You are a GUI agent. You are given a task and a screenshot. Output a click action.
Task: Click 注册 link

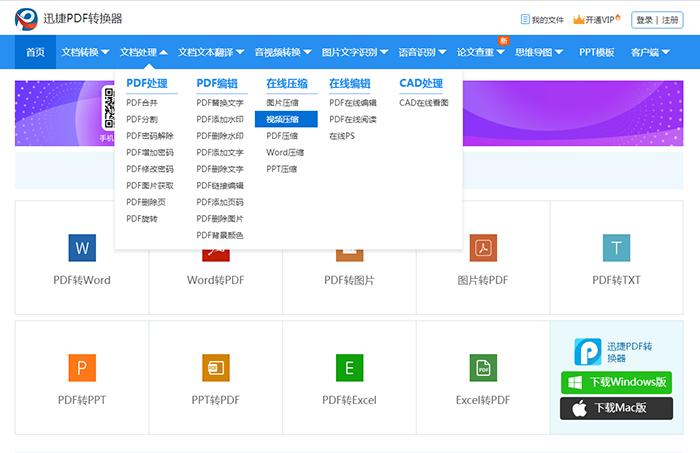pos(670,20)
